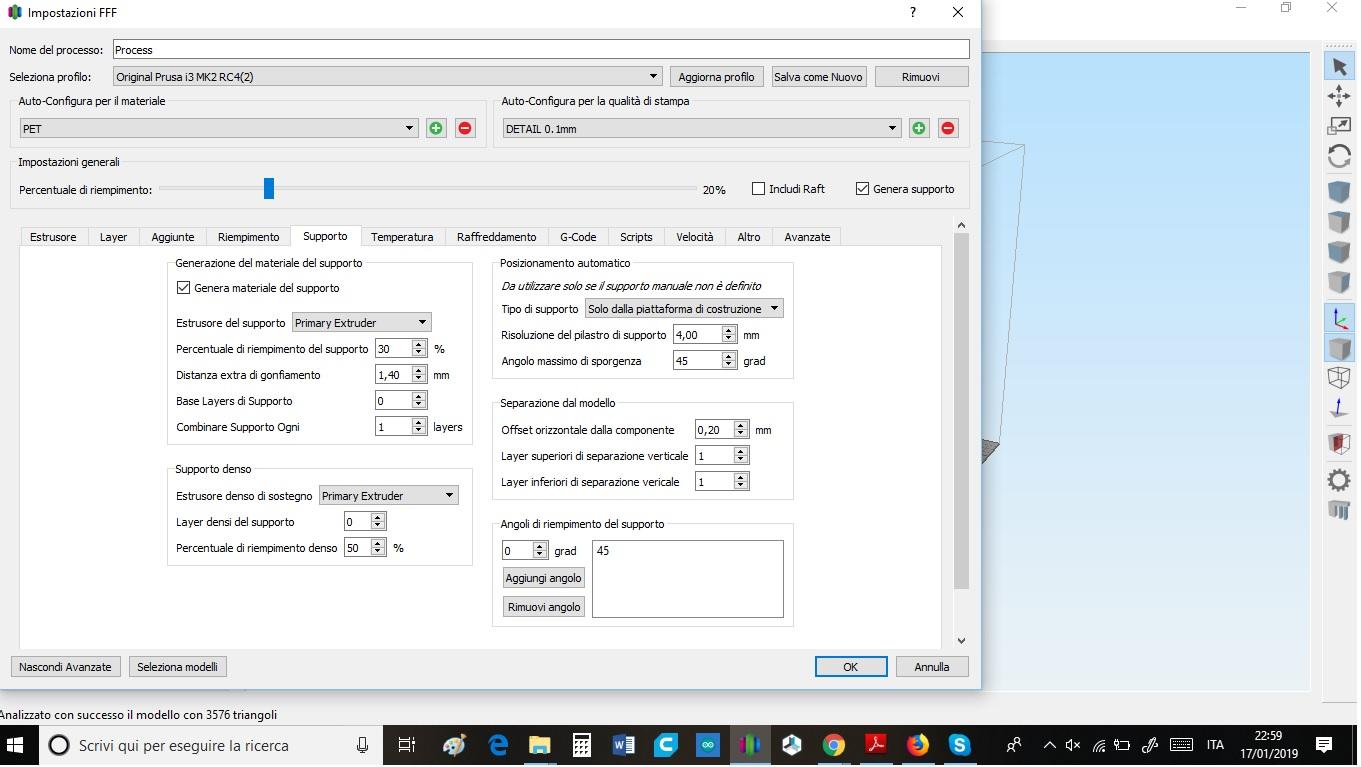
Task: Activate the scale model tool
Action: (x=1339, y=126)
